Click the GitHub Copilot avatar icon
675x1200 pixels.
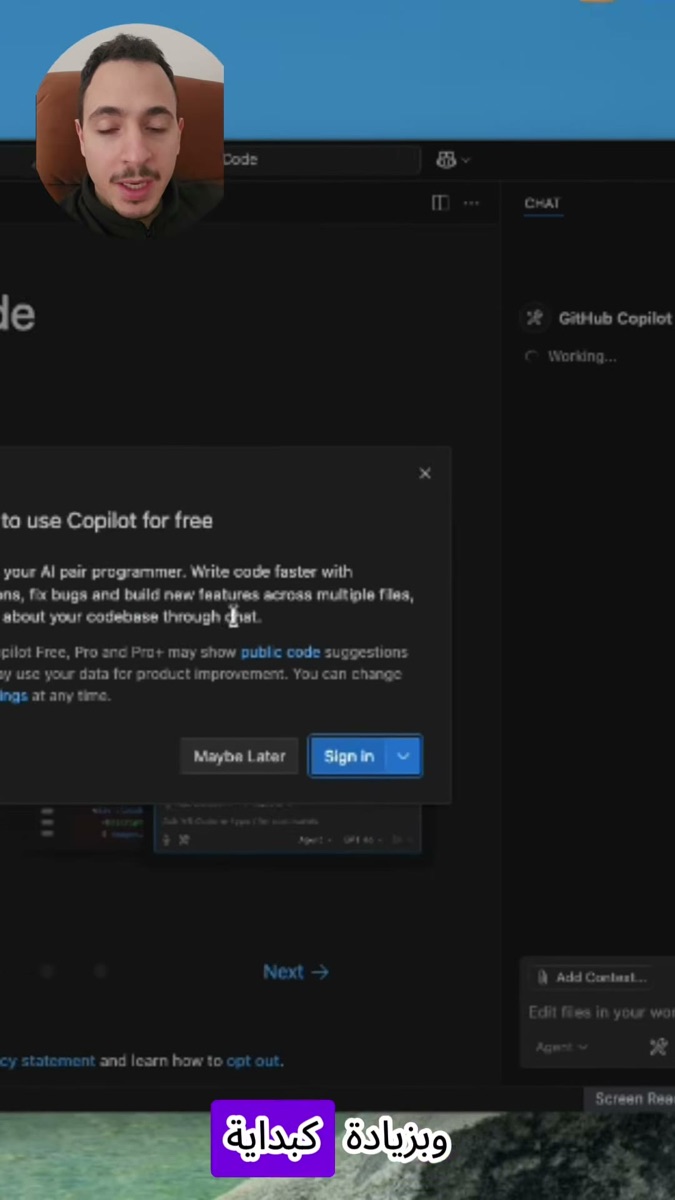[535, 318]
